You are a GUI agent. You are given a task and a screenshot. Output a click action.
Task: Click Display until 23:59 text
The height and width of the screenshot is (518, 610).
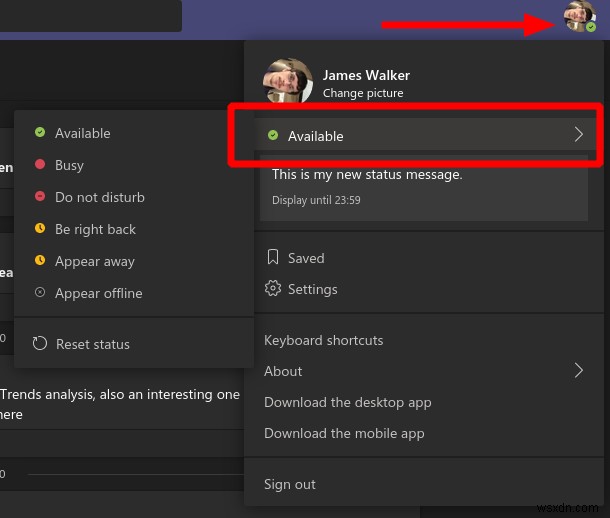tap(316, 200)
